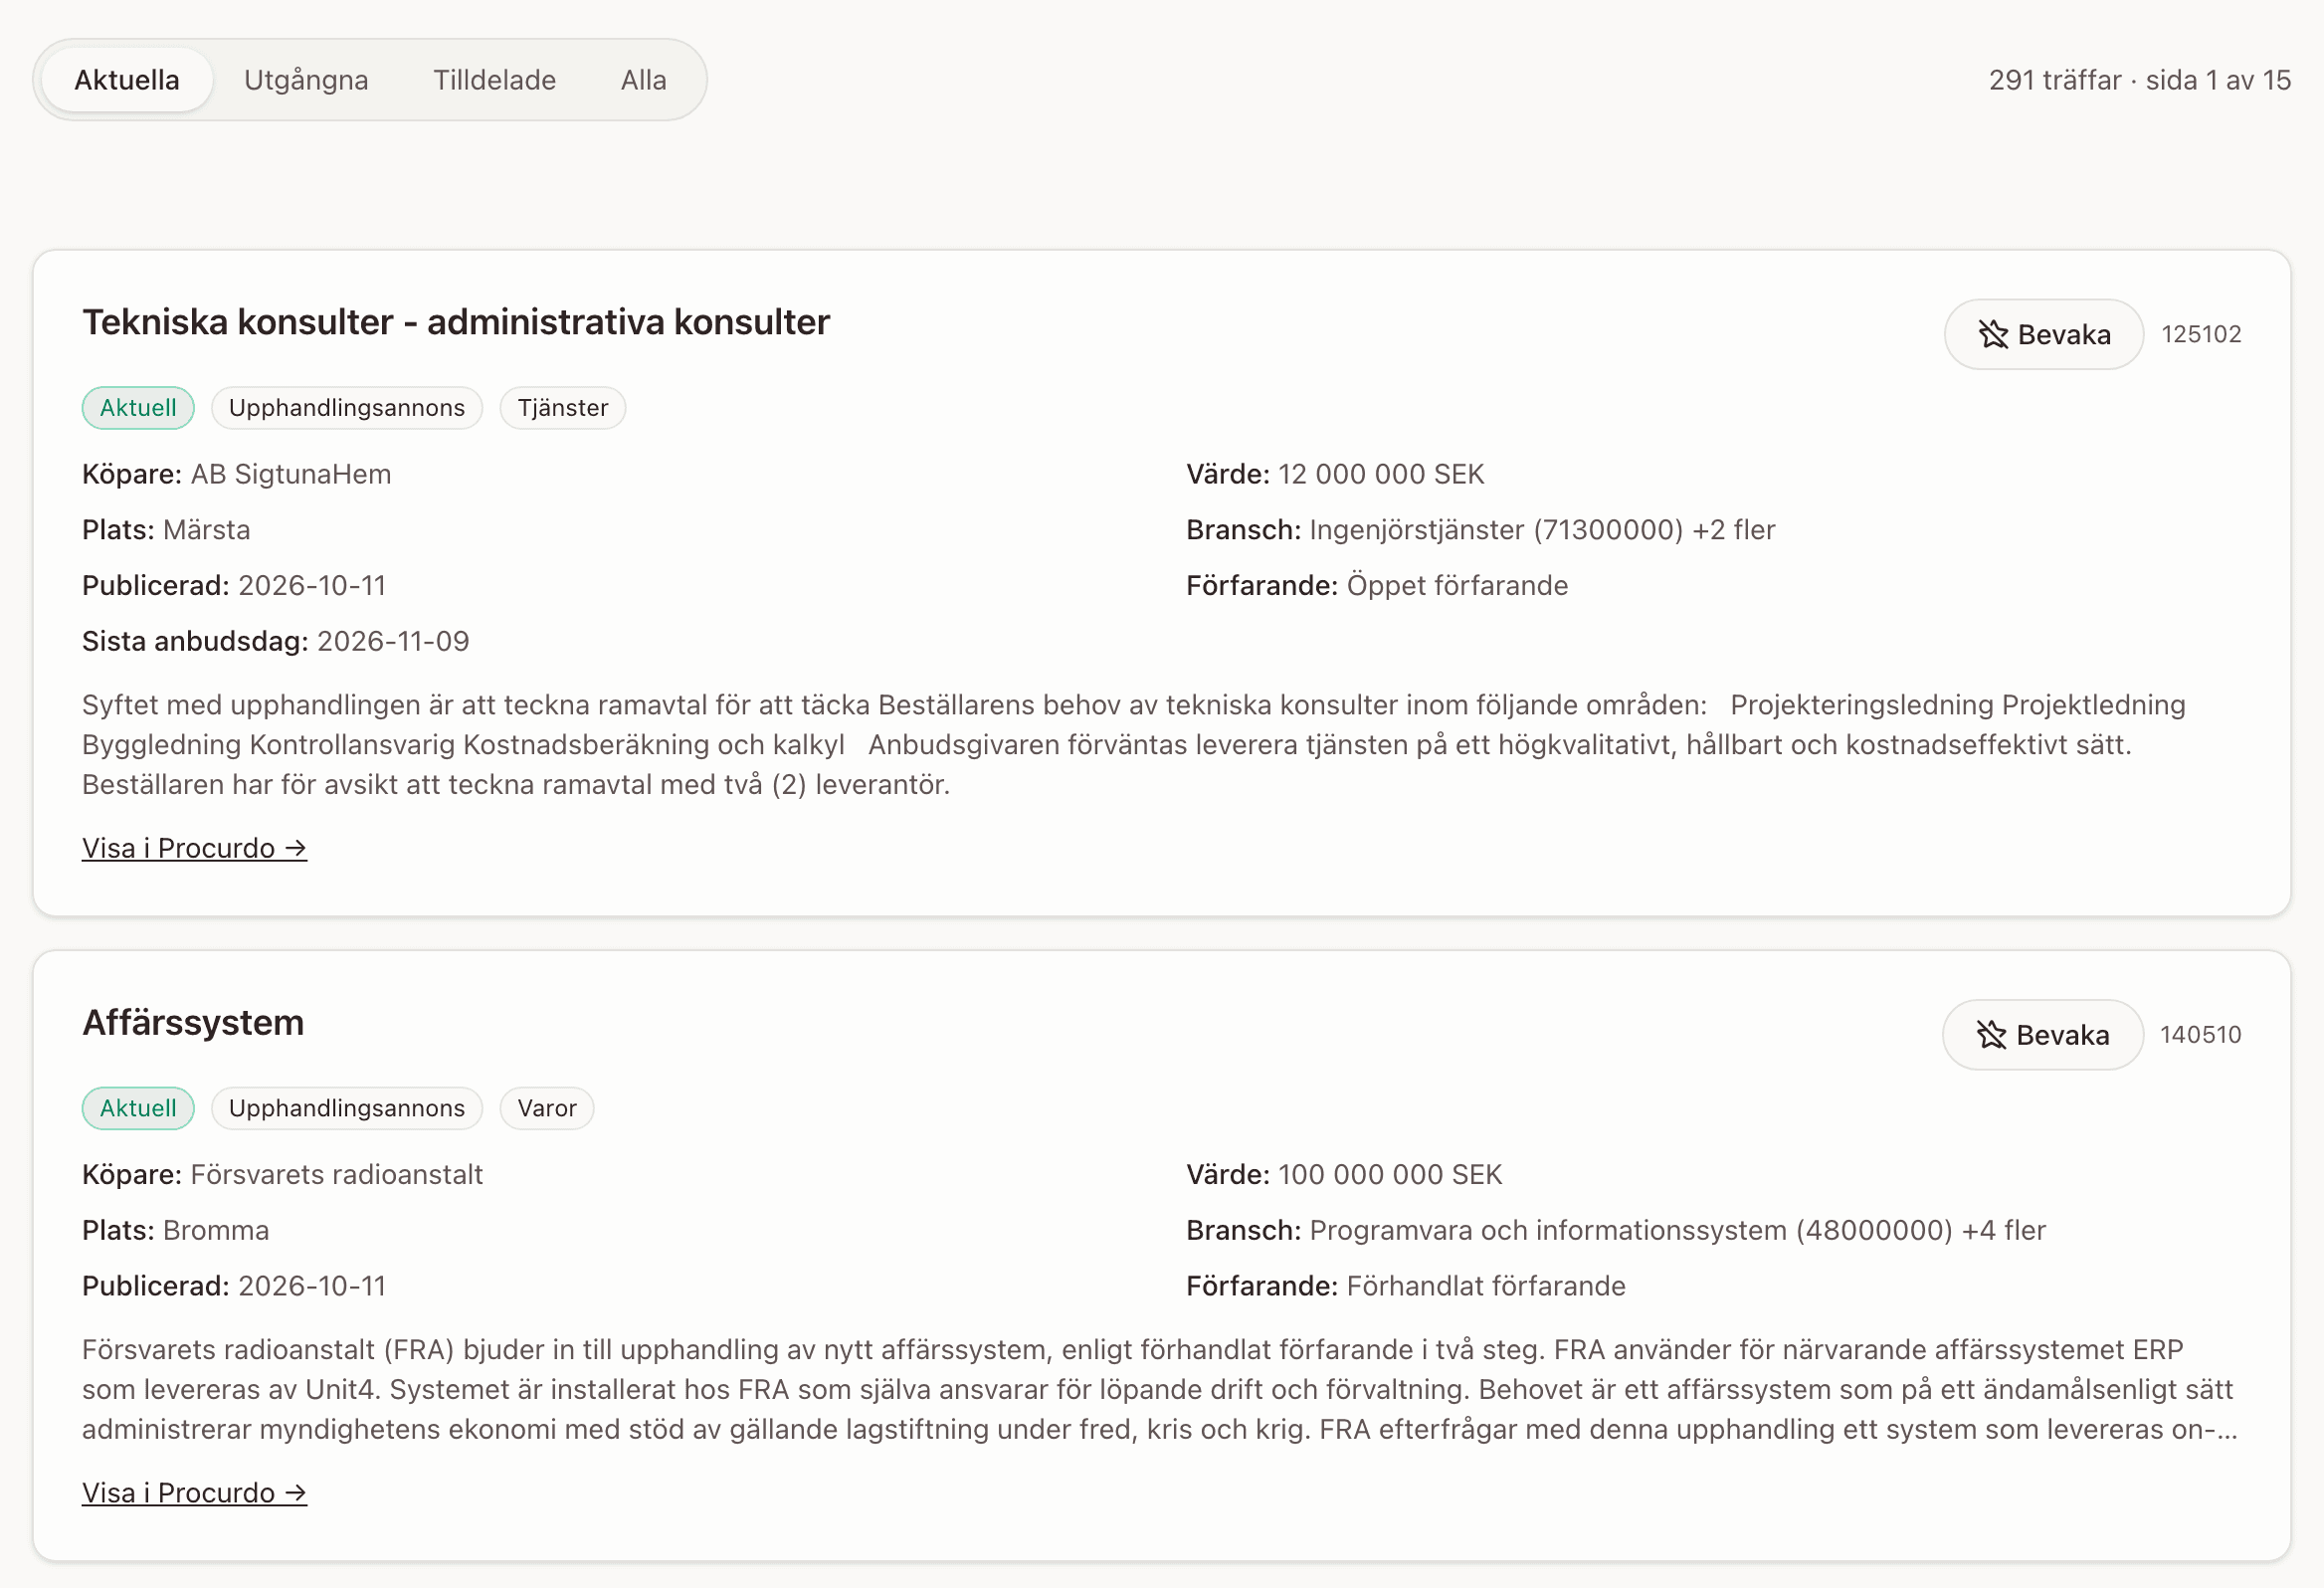Screen dimensions: 2324x1588
Task: Click the star icon in Affärssystem's Bevaka button
Action: pyautogui.click(x=1990, y=1035)
